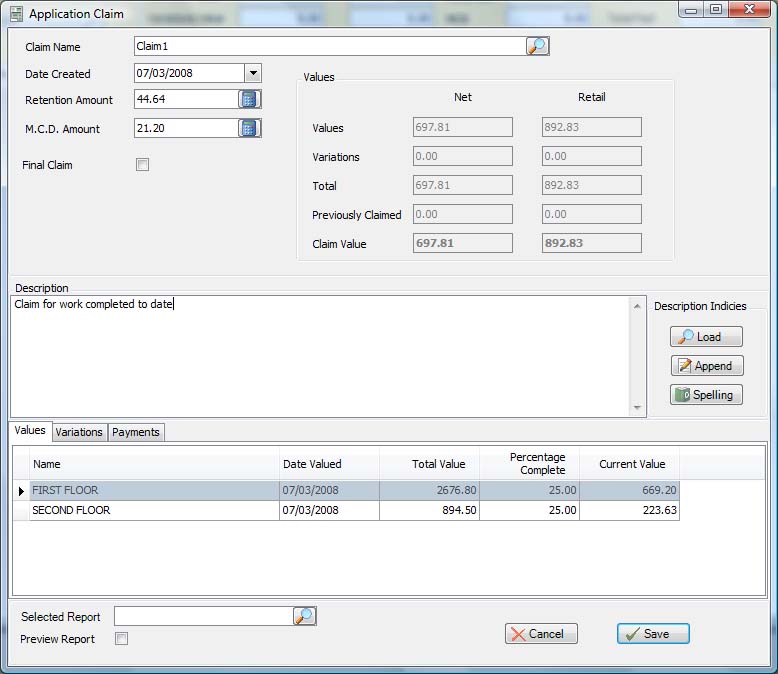
Task: Expand the Date Created dropdown
Action: pyautogui.click(x=252, y=73)
